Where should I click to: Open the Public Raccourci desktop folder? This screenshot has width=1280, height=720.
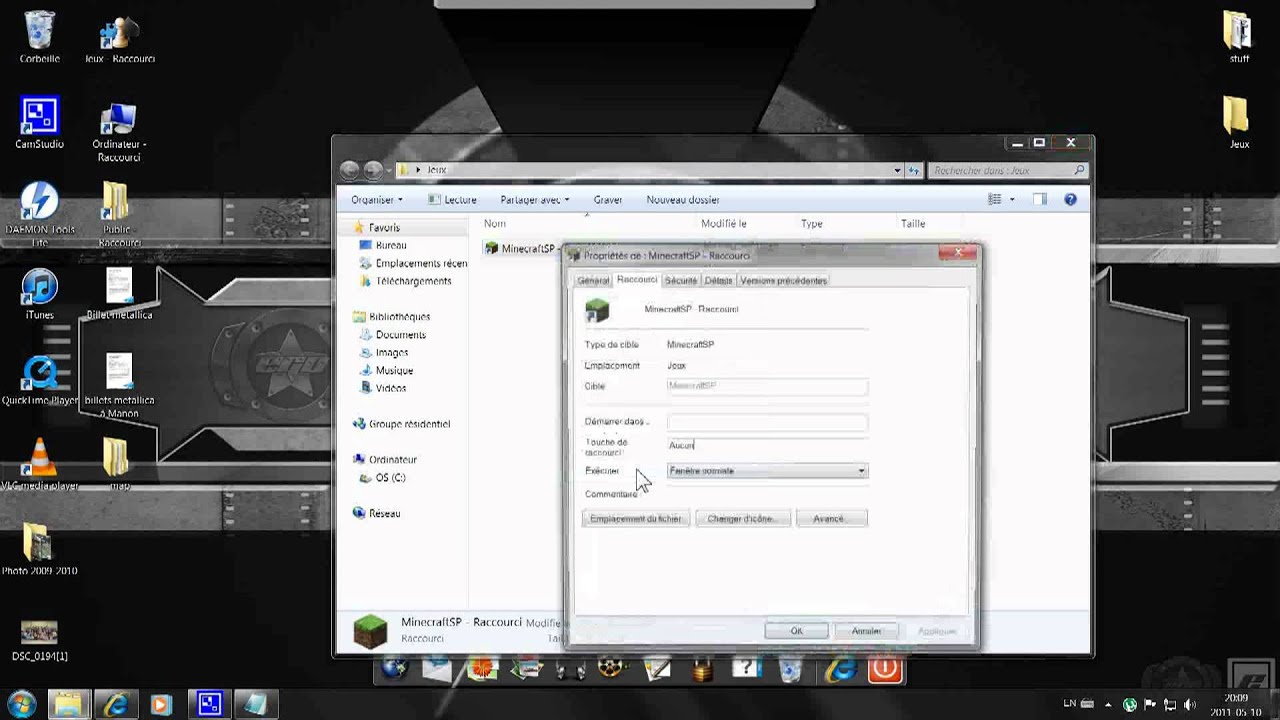coord(118,213)
